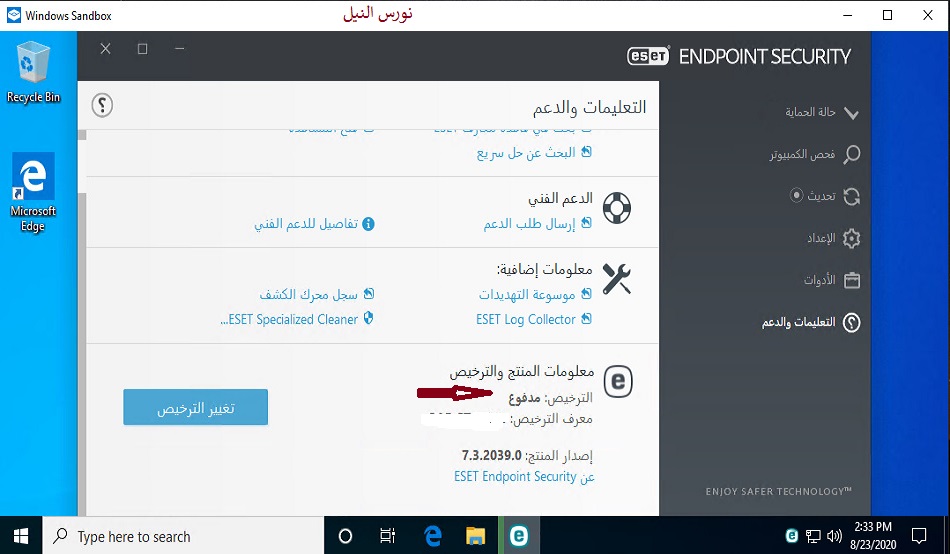Open the Submit support request link
This screenshot has width=950, height=554.
pos(528,224)
